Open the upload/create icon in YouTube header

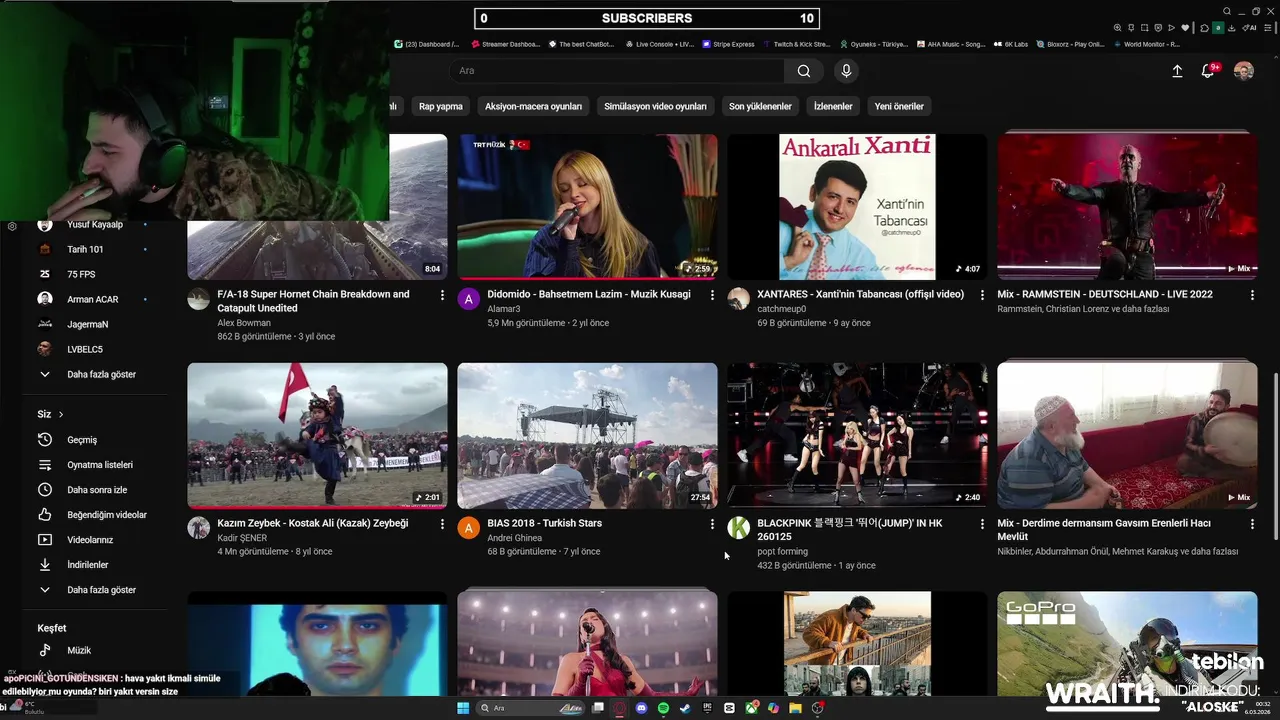point(1177,71)
